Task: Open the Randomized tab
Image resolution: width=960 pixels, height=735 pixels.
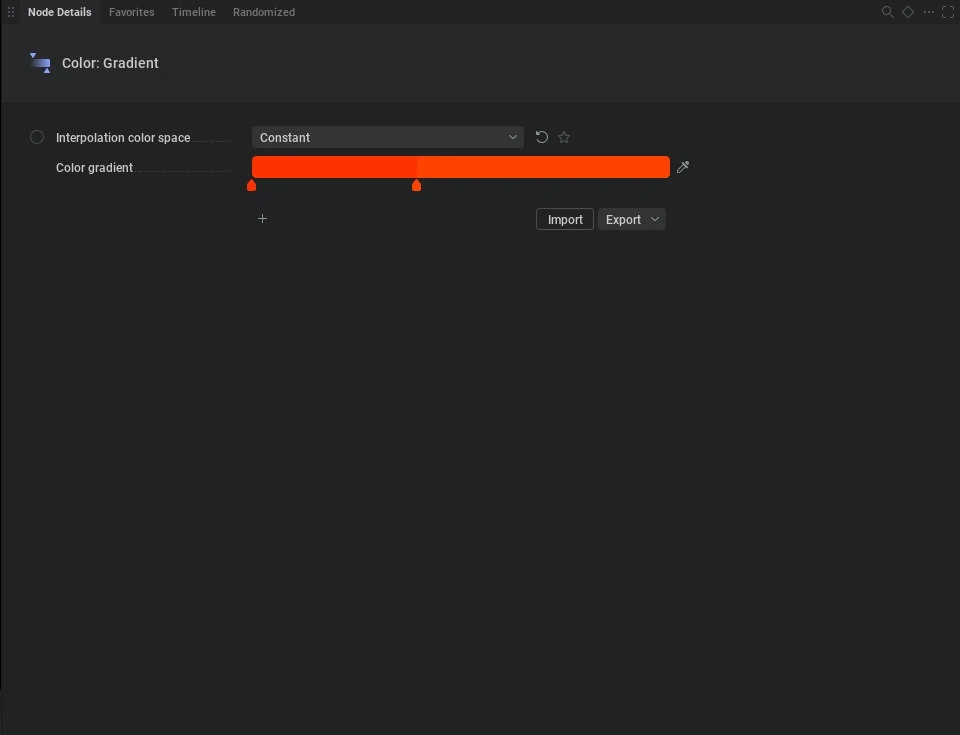Action: pos(264,12)
